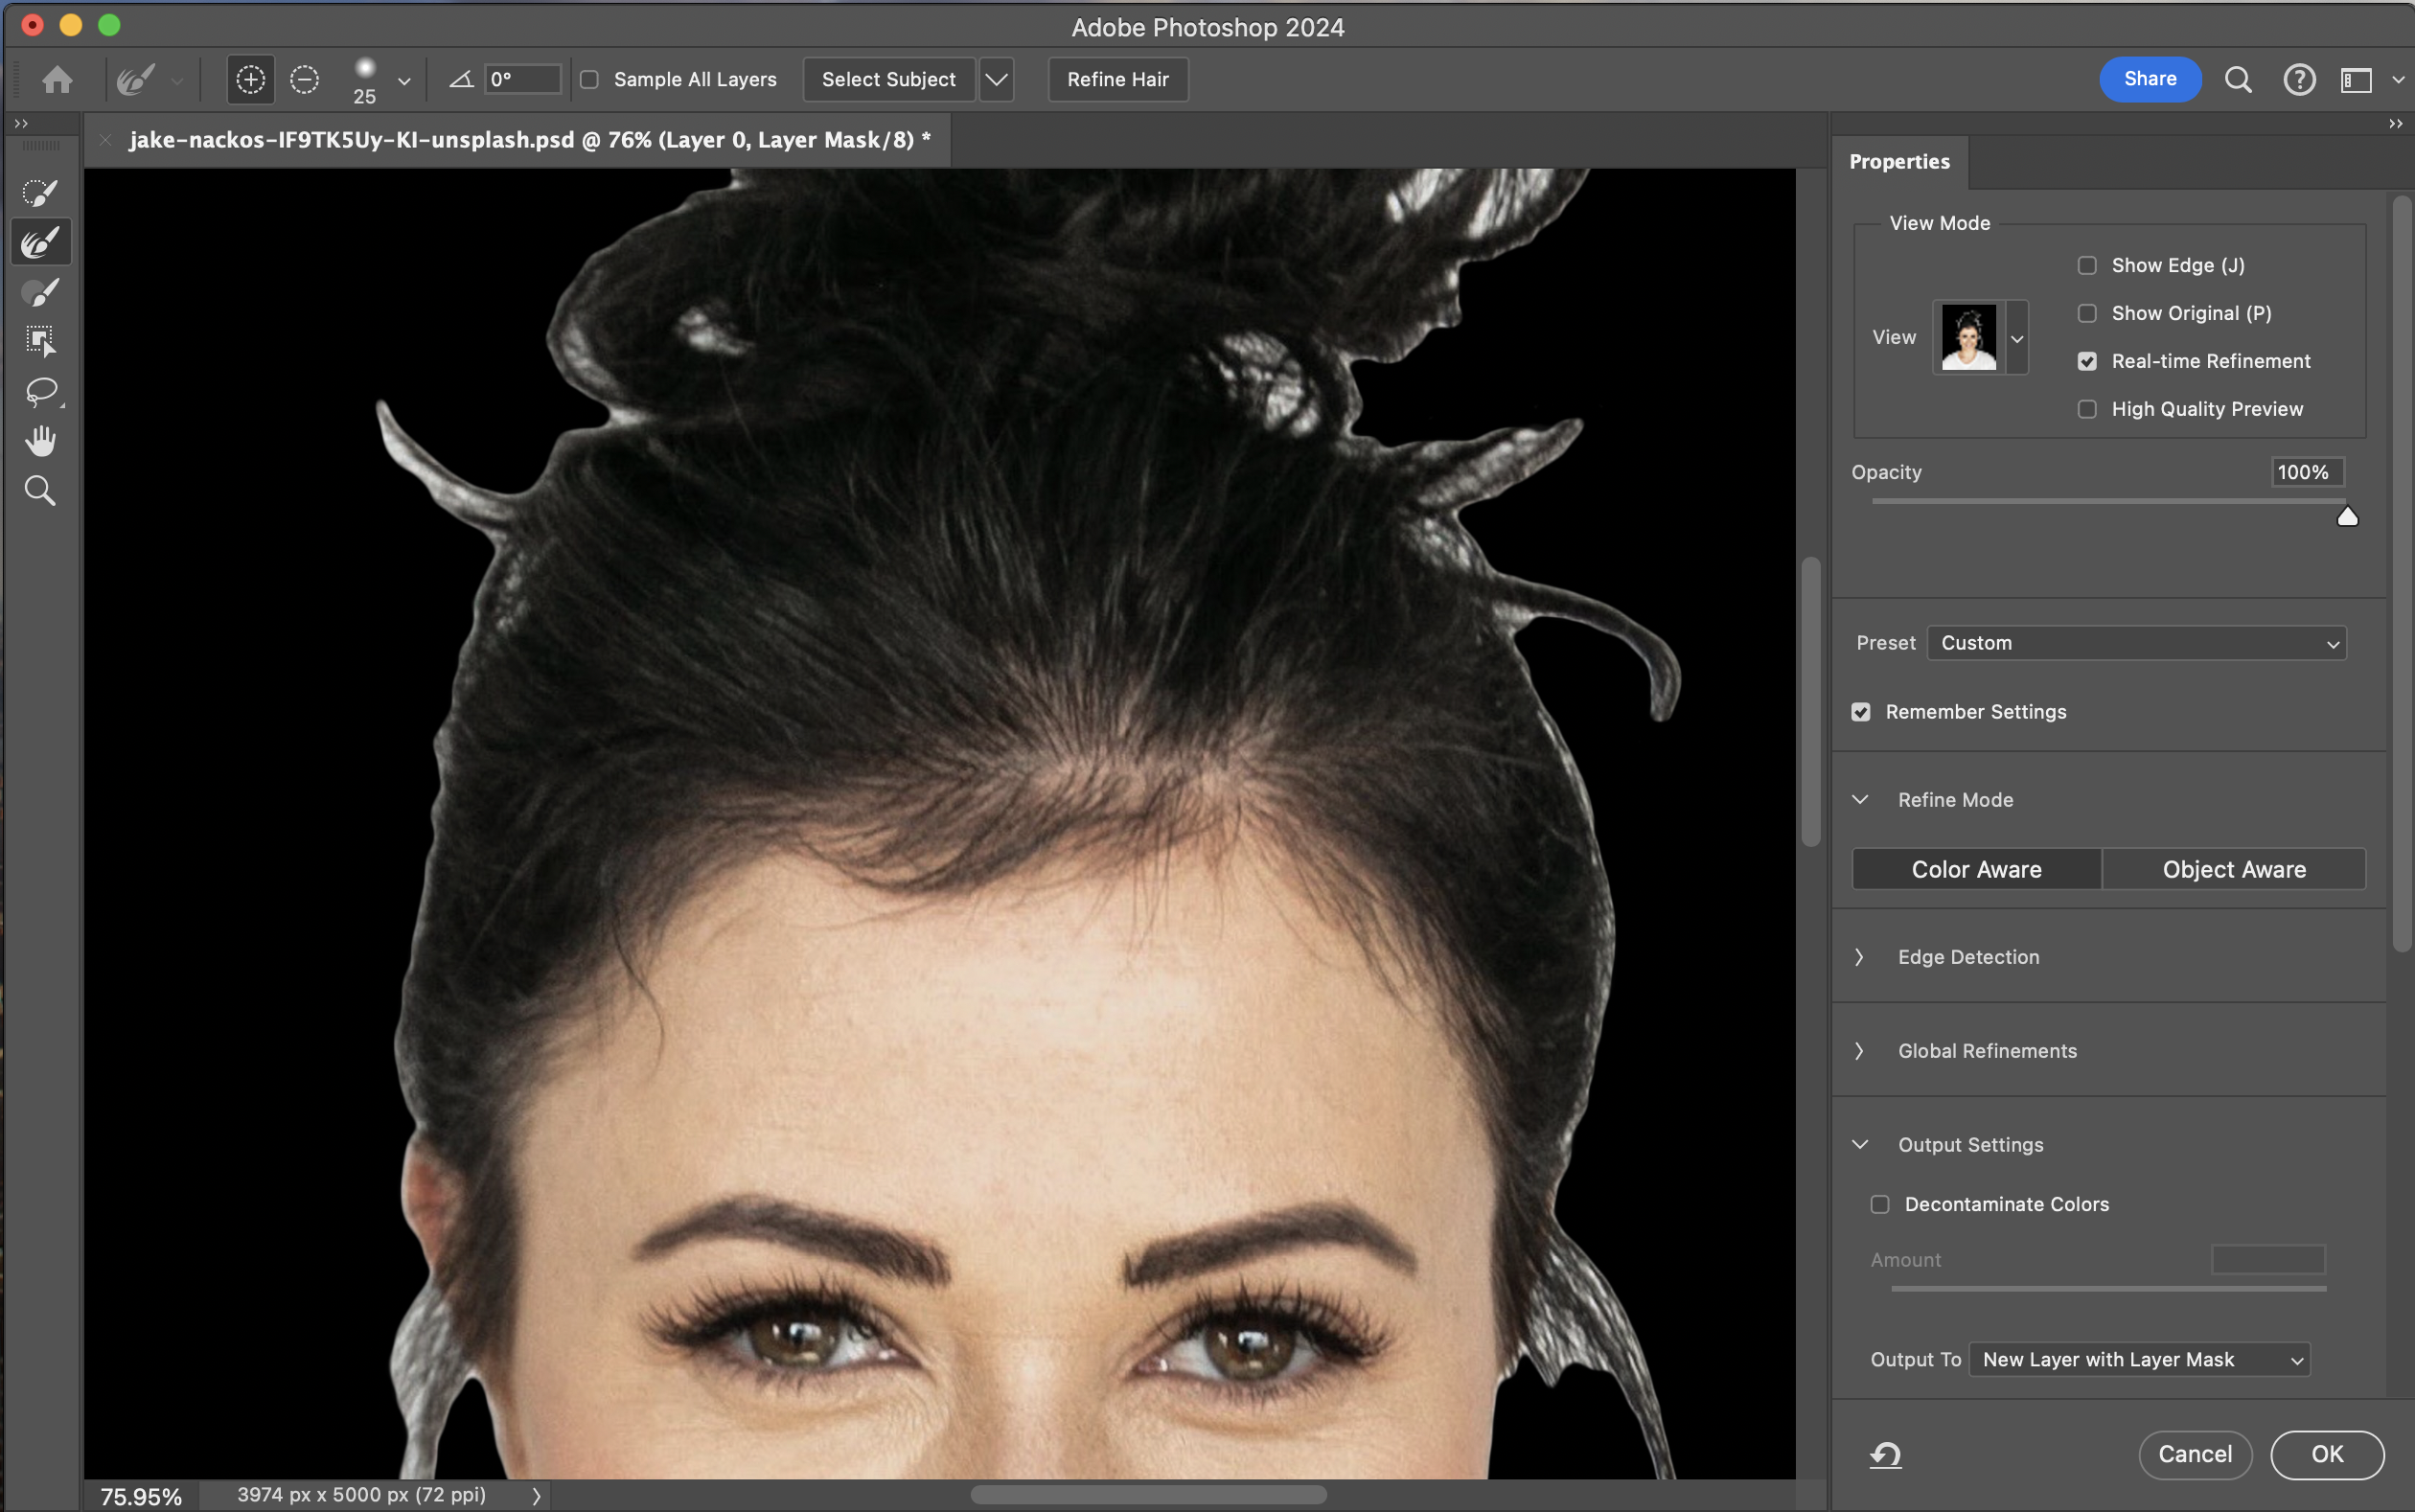Image resolution: width=2415 pixels, height=1512 pixels.
Task: Open the Preset Custom dropdown
Action: (x=2136, y=643)
